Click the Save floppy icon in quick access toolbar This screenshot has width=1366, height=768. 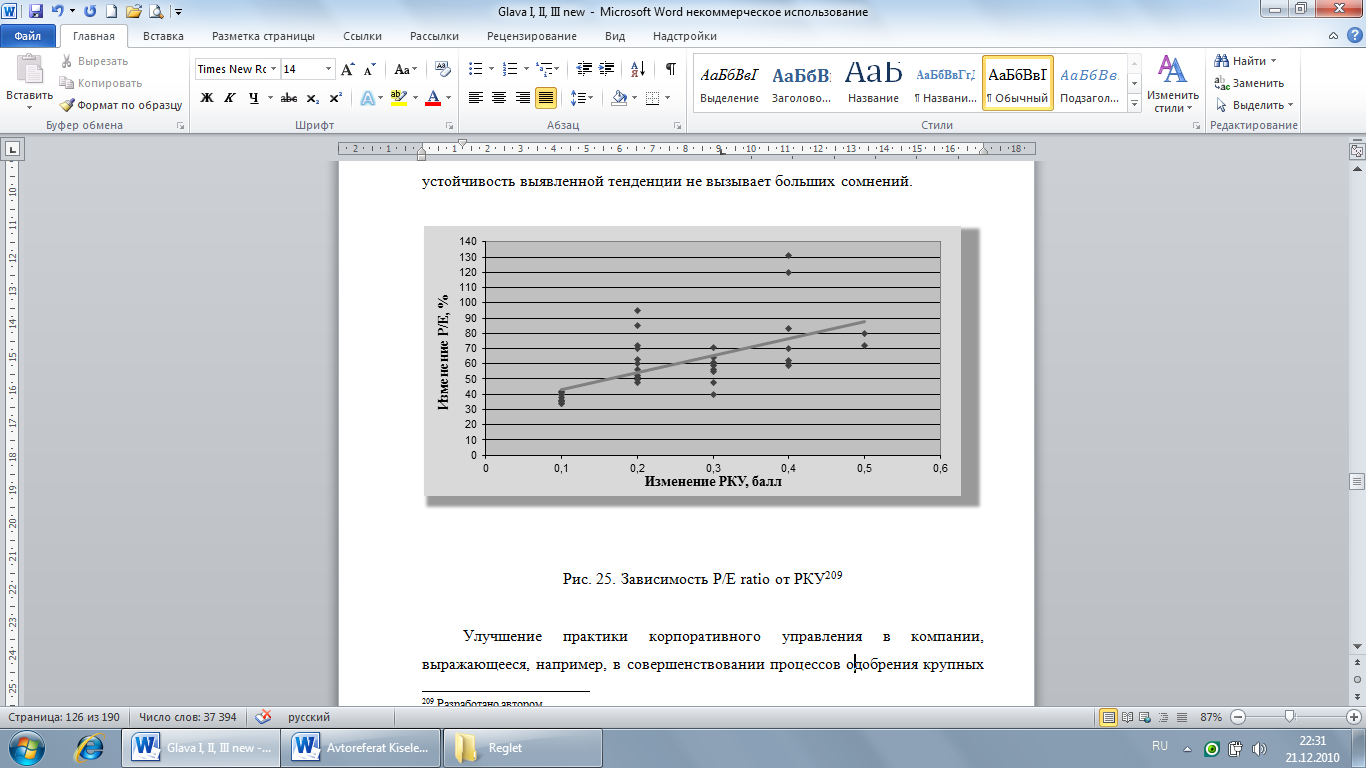pyautogui.click(x=36, y=12)
